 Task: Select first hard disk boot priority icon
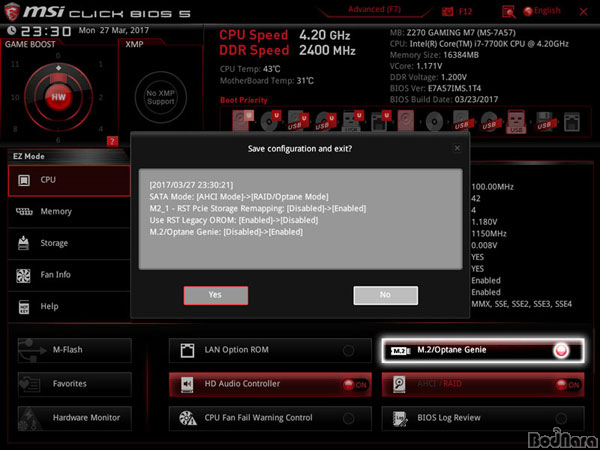pos(242,121)
